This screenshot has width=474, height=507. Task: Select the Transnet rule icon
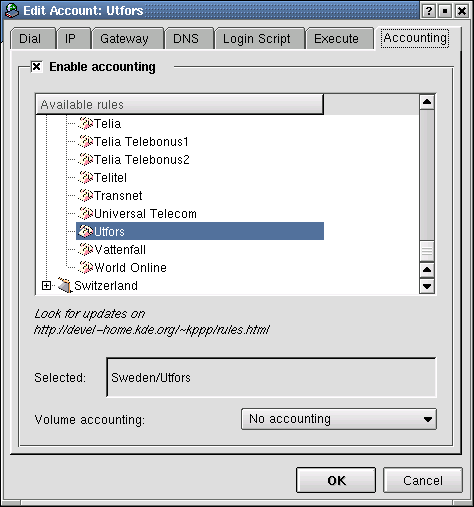85,196
